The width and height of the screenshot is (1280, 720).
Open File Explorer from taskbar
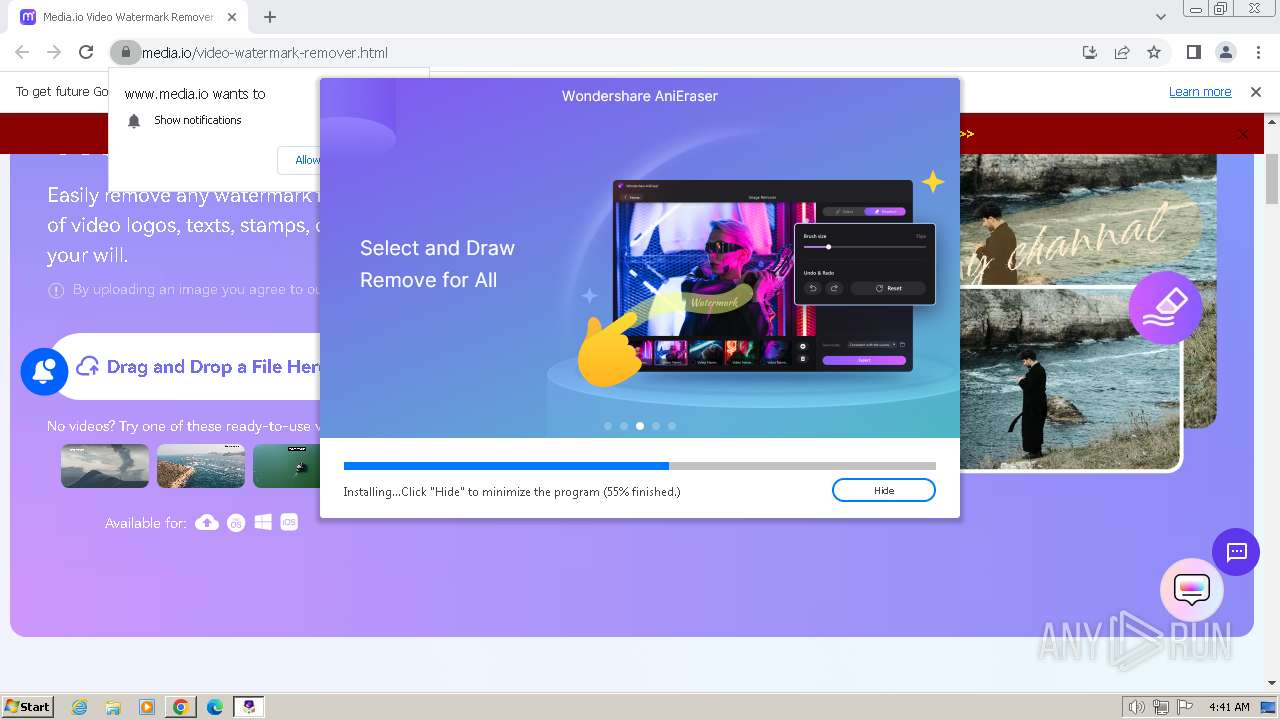(x=113, y=707)
